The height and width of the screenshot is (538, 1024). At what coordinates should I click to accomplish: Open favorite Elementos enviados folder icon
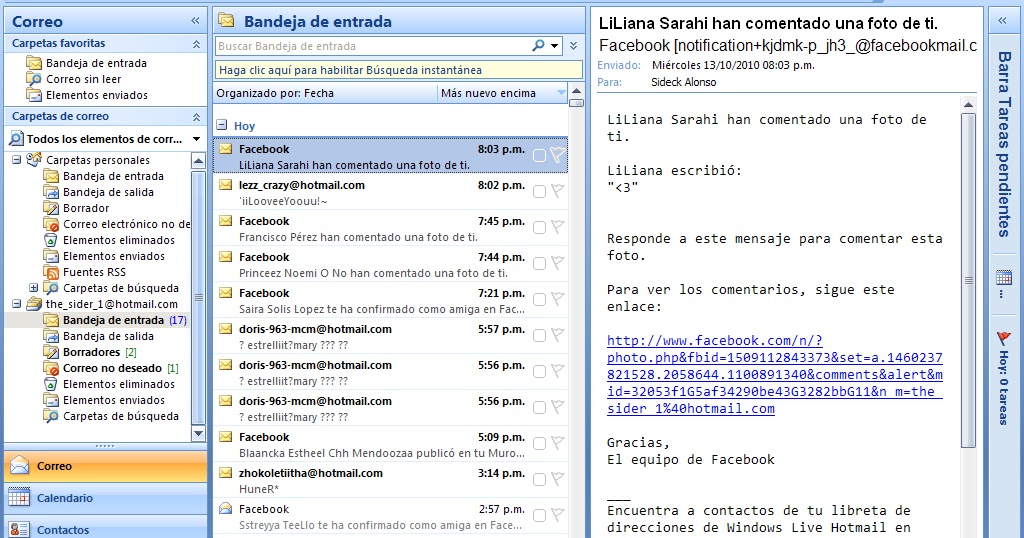click(34, 95)
